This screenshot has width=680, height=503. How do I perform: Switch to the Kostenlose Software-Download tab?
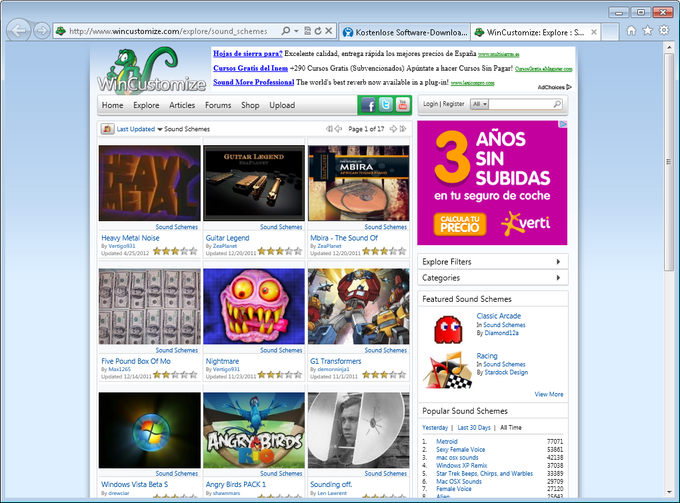pyautogui.click(x=404, y=32)
